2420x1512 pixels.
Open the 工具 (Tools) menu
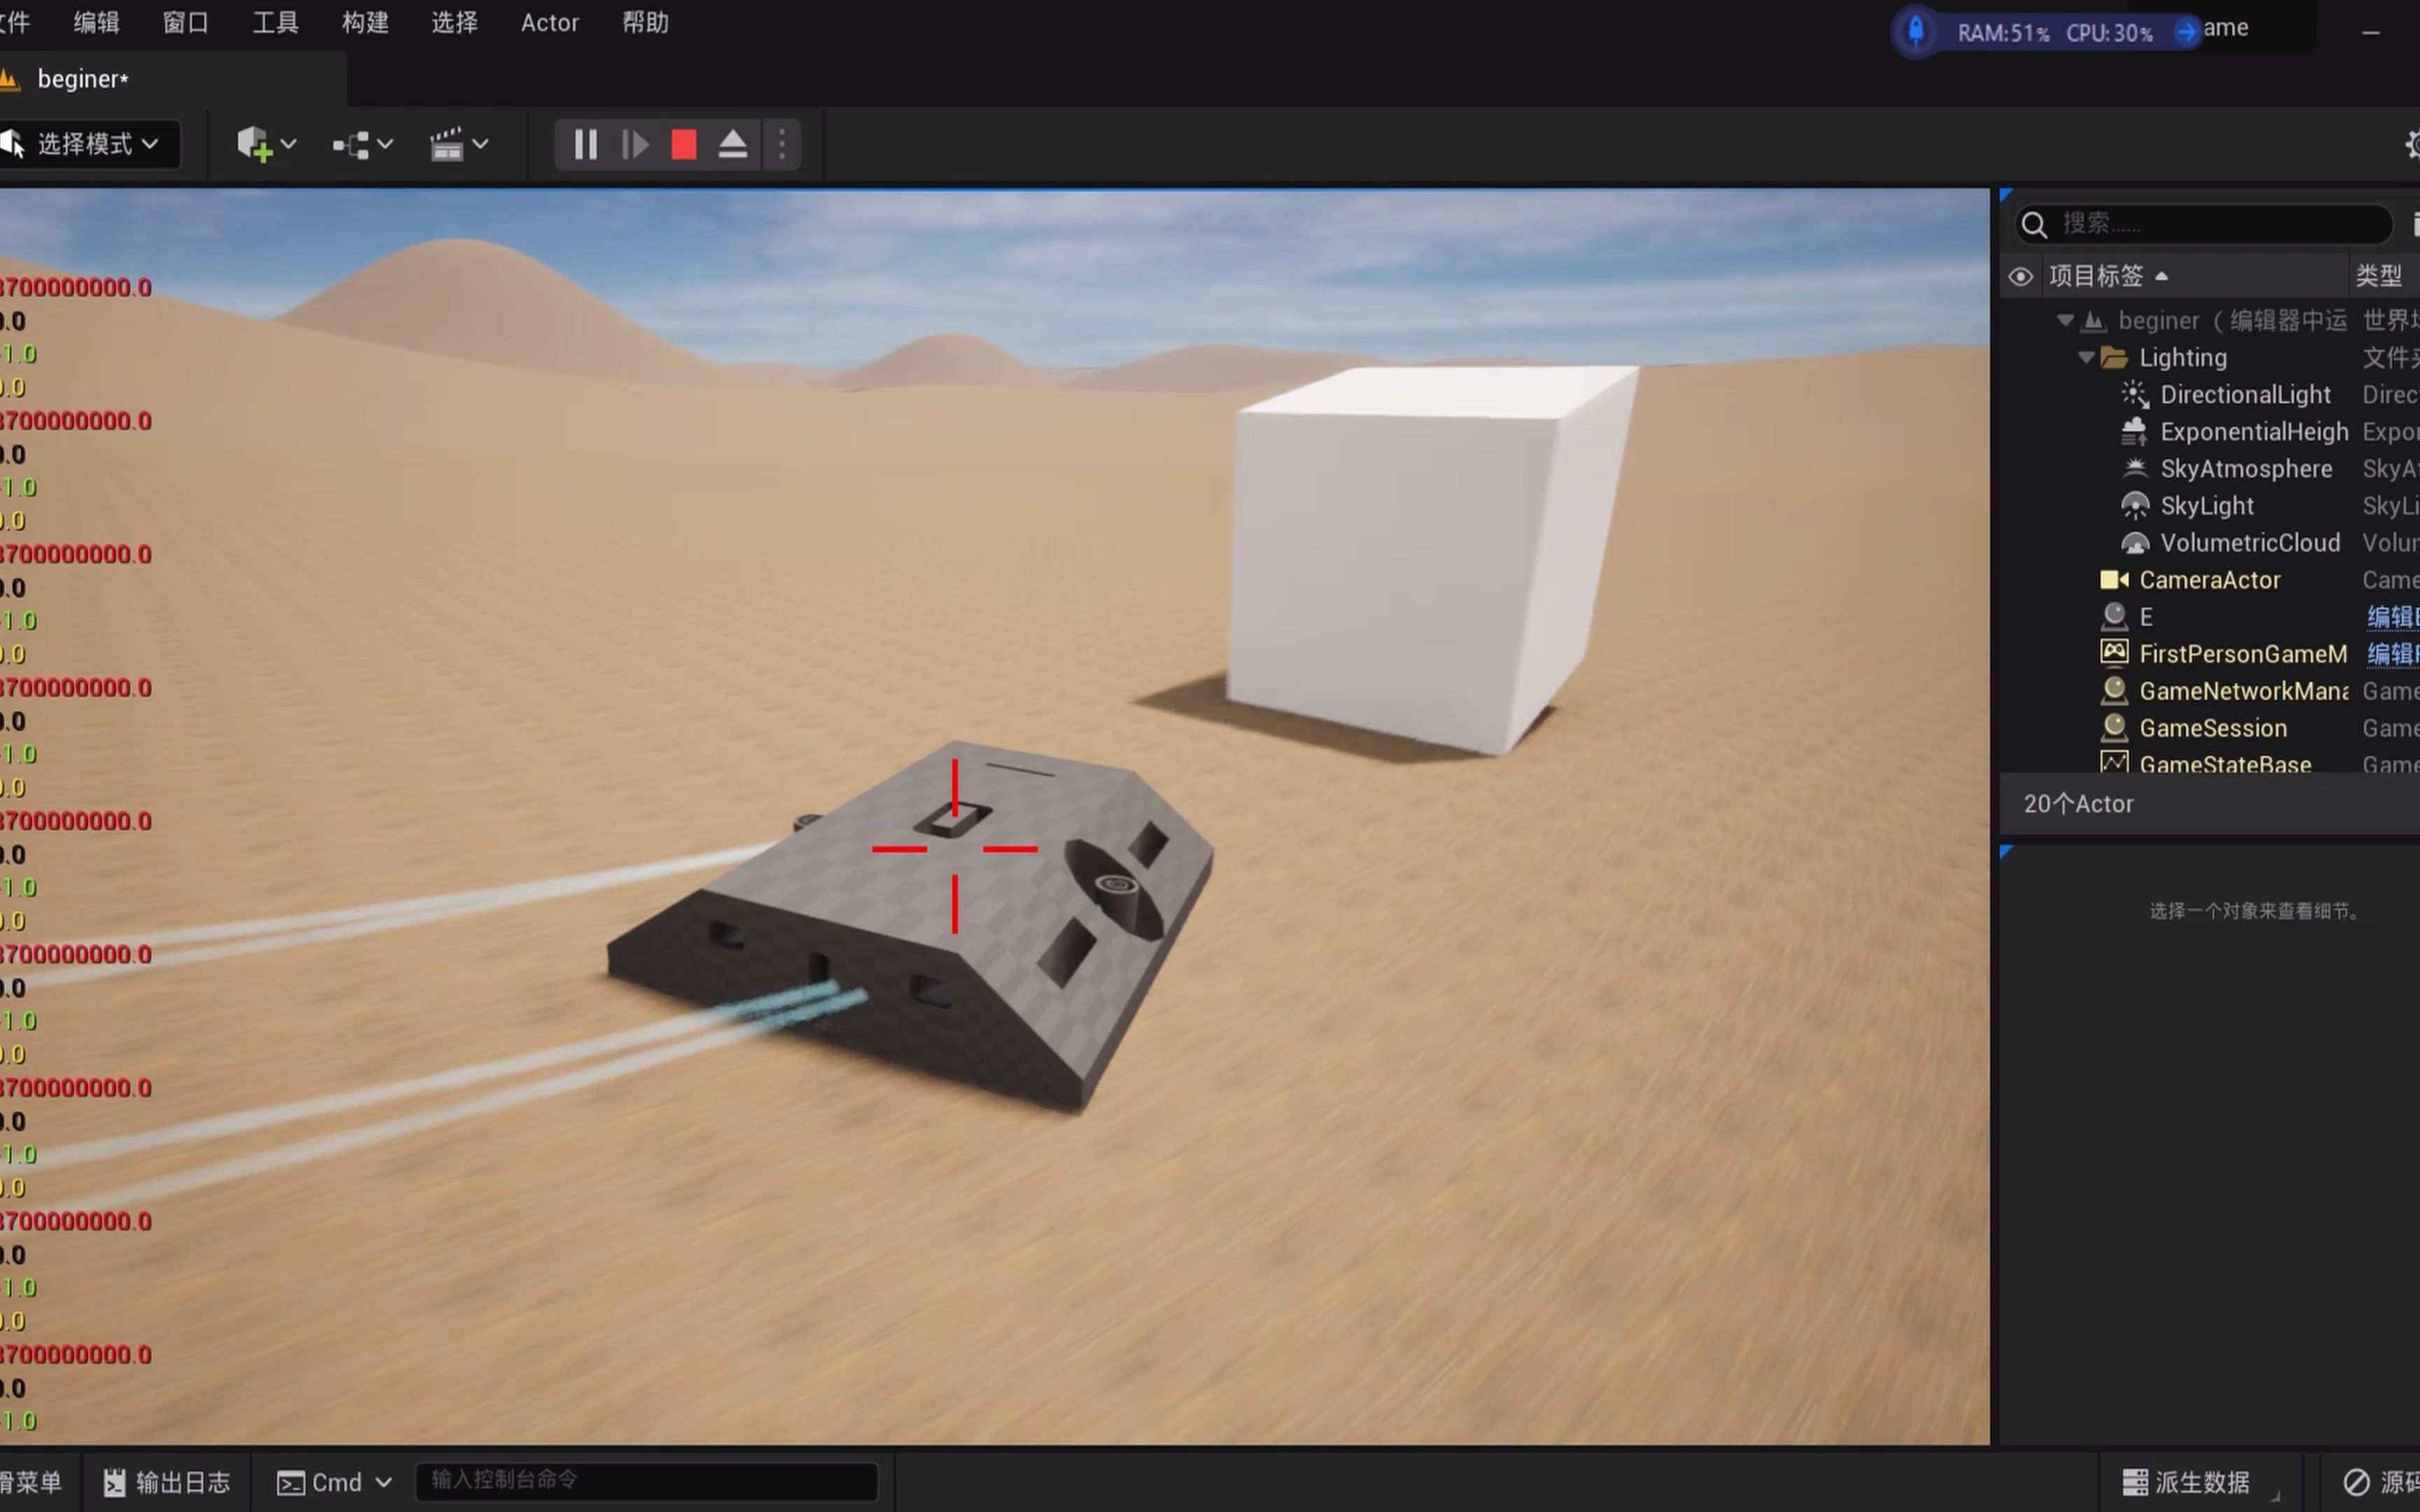pos(275,23)
